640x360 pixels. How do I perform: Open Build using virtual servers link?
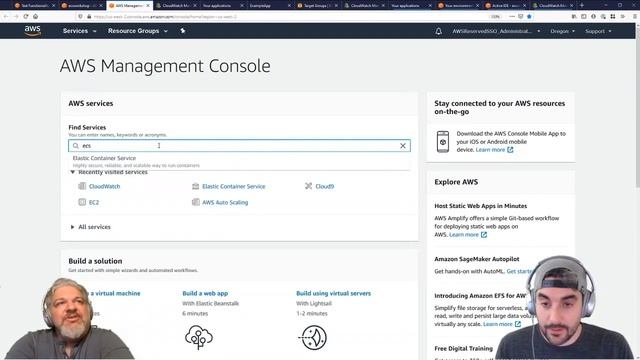coord(333,293)
